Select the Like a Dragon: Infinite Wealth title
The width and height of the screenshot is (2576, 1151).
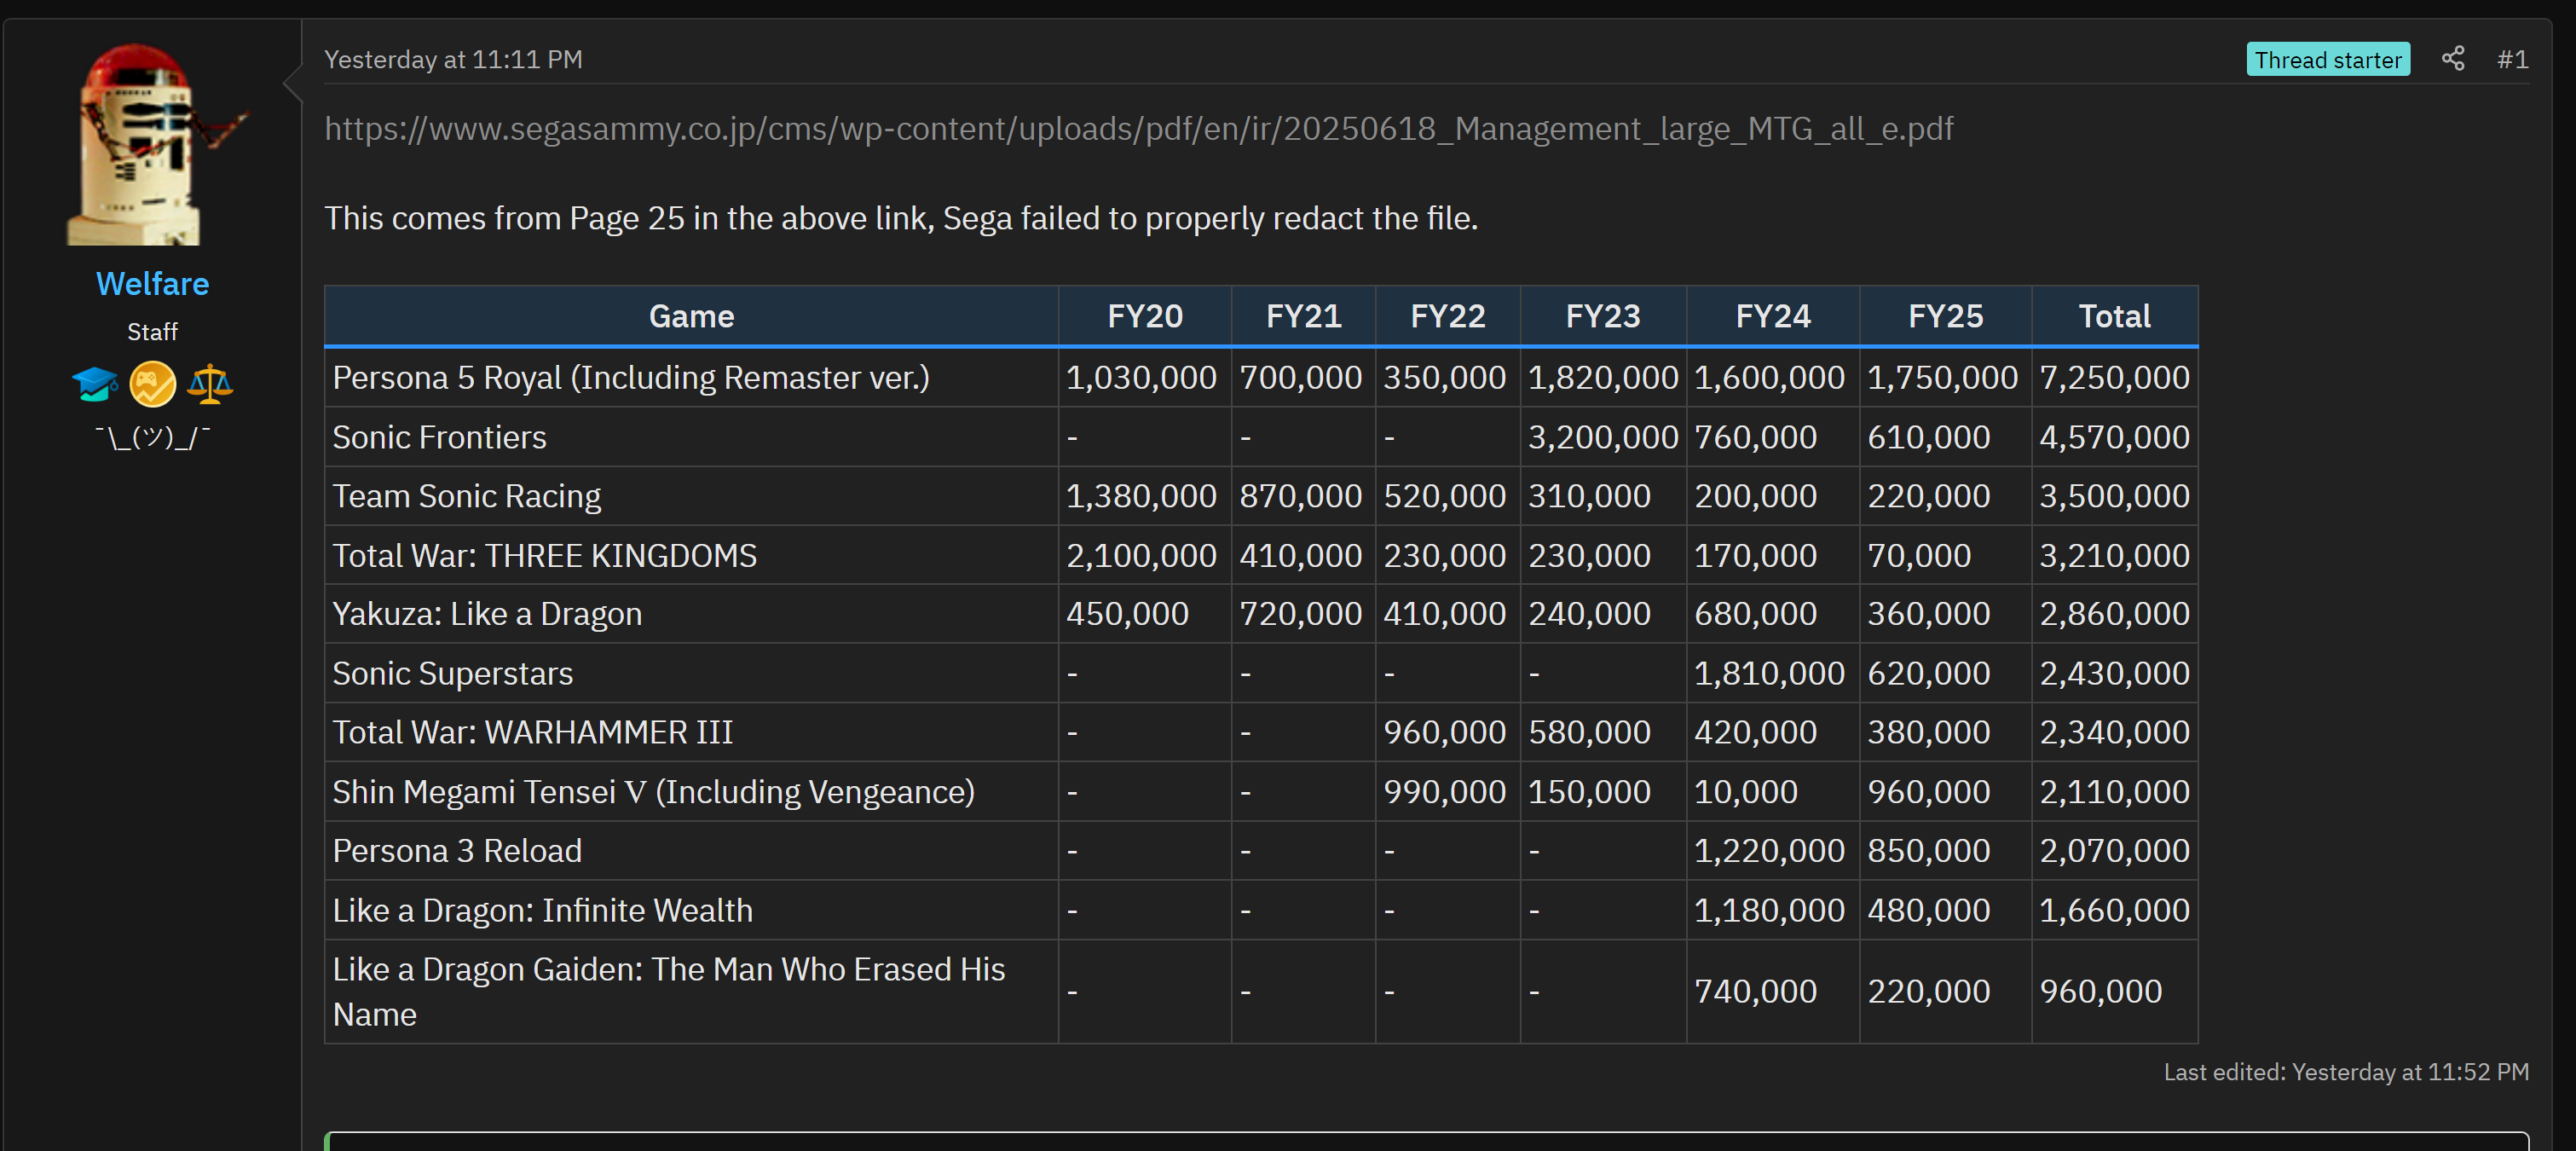coord(542,910)
